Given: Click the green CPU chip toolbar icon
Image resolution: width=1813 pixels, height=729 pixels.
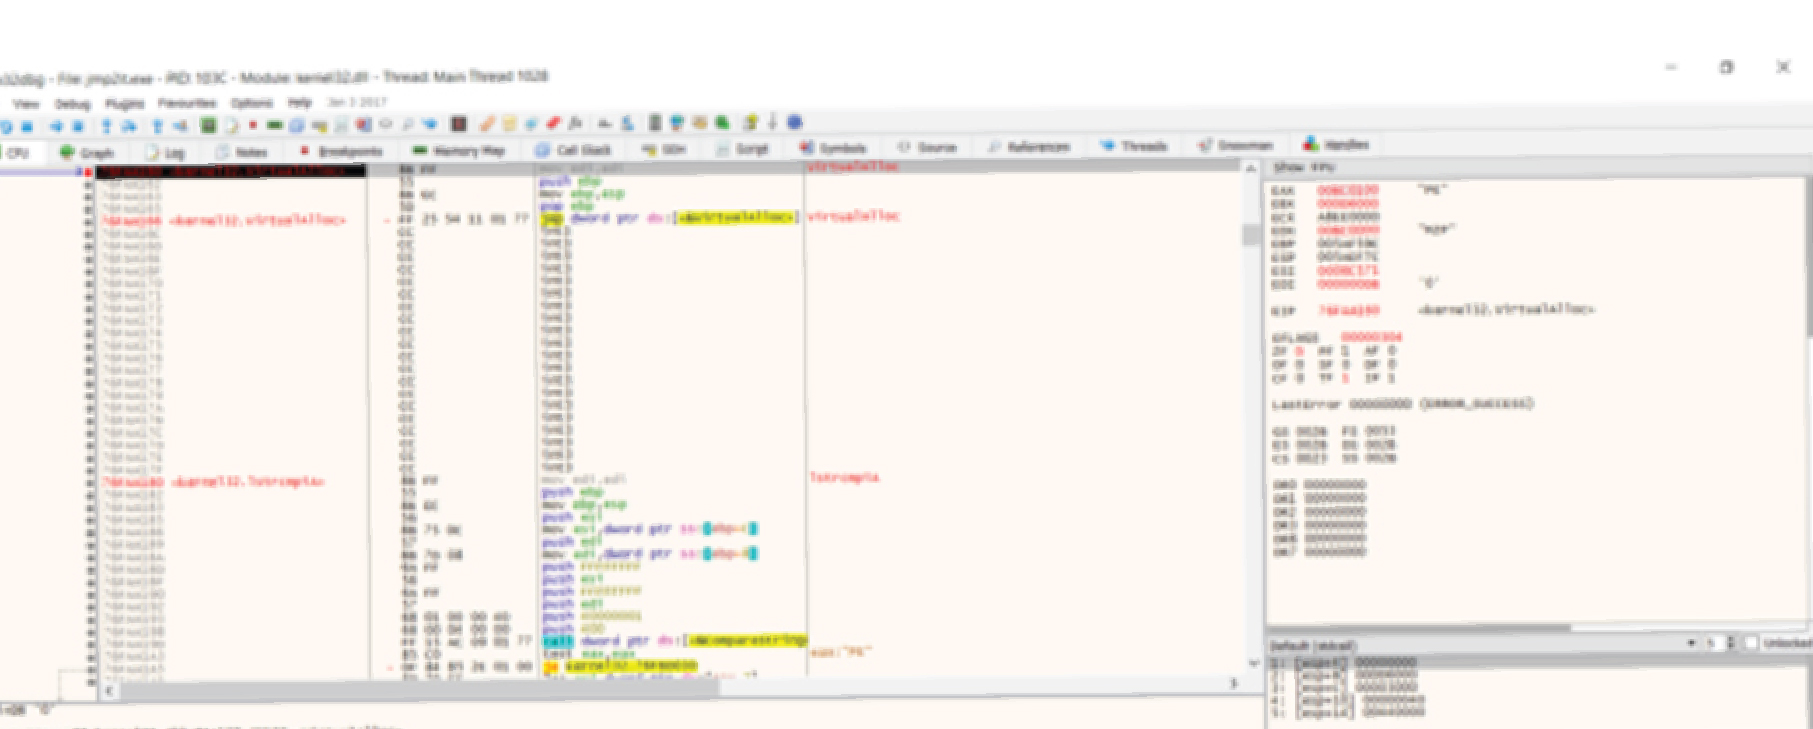Looking at the screenshot, I should pyautogui.click(x=208, y=125).
